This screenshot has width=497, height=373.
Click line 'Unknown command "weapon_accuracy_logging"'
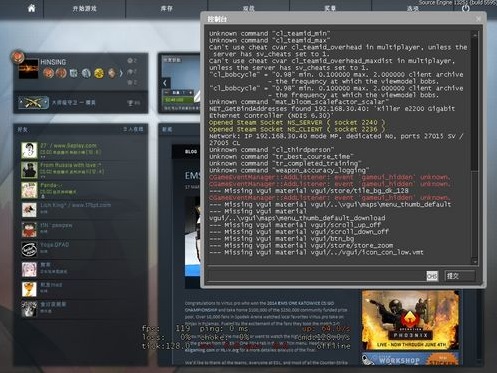pyautogui.click(x=289, y=170)
